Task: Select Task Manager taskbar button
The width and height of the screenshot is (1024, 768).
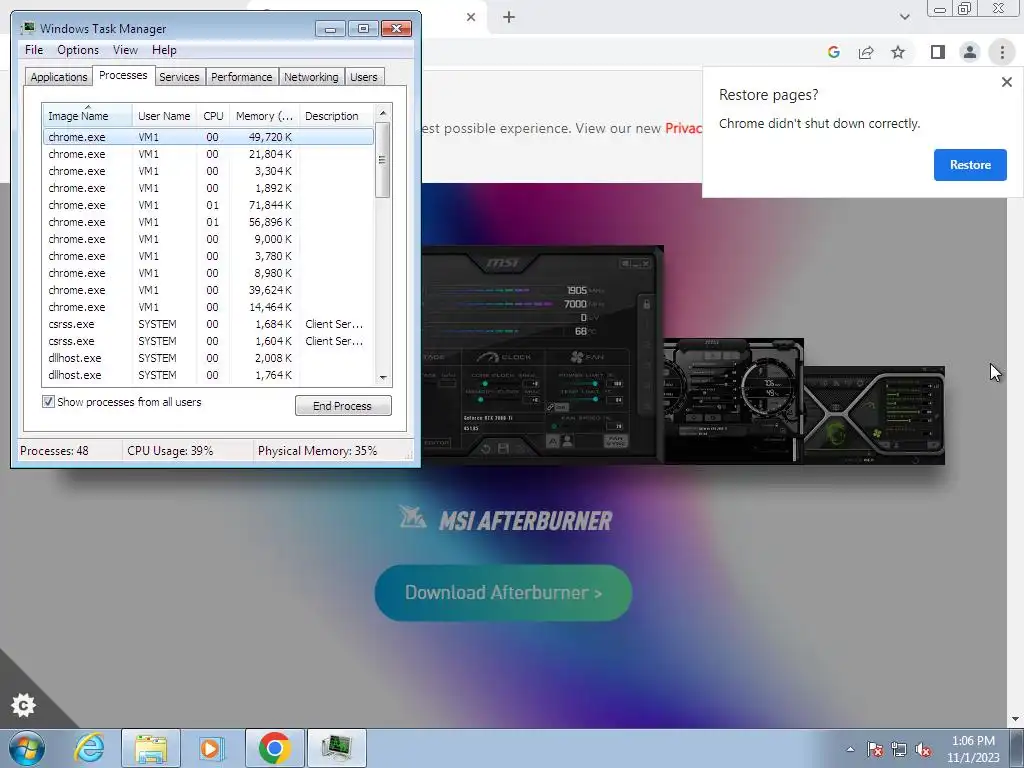Action: click(x=336, y=748)
